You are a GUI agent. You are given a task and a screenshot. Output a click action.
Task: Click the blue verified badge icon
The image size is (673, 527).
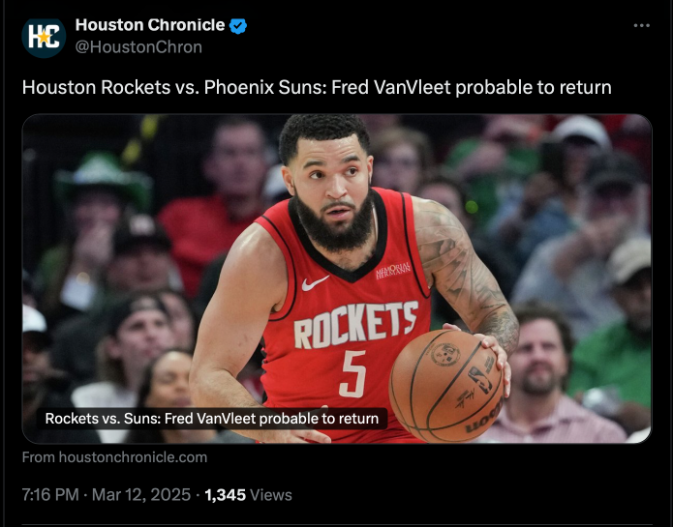pyautogui.click(x=238, y=26)
